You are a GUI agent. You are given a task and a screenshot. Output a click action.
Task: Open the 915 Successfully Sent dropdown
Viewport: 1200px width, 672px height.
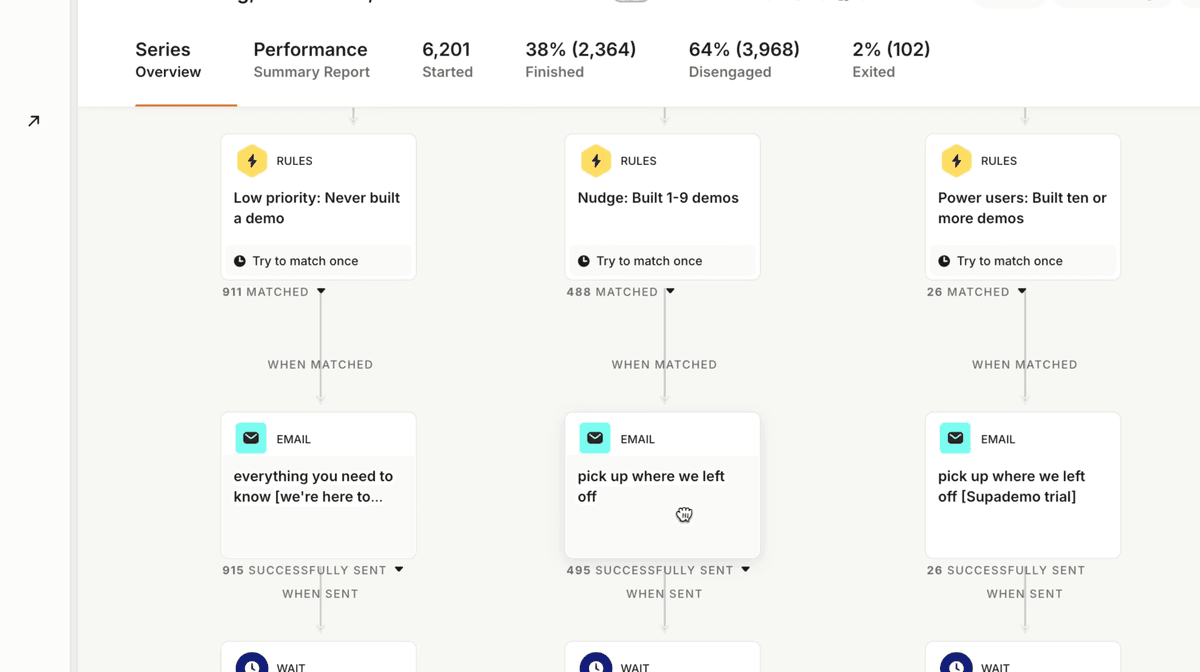pyautogui.click(x=399, y=569)
